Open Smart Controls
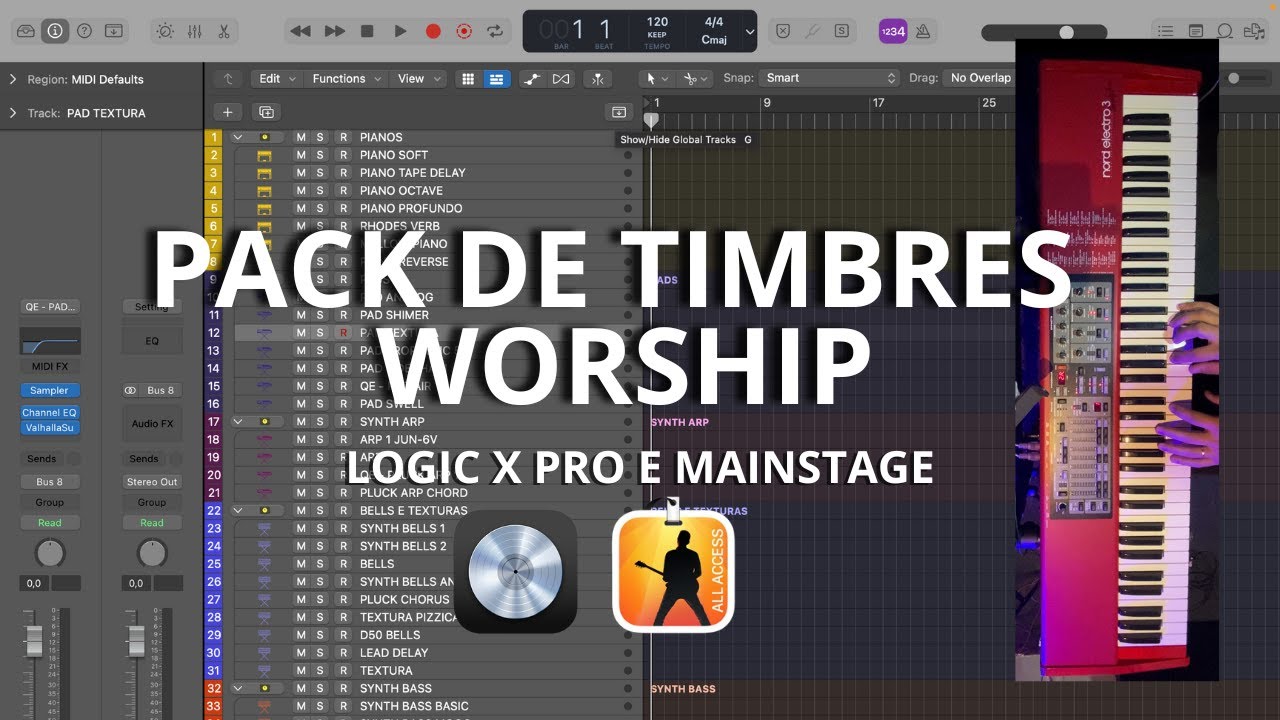This screenshot has width=1280, height=720. point(166,31)
